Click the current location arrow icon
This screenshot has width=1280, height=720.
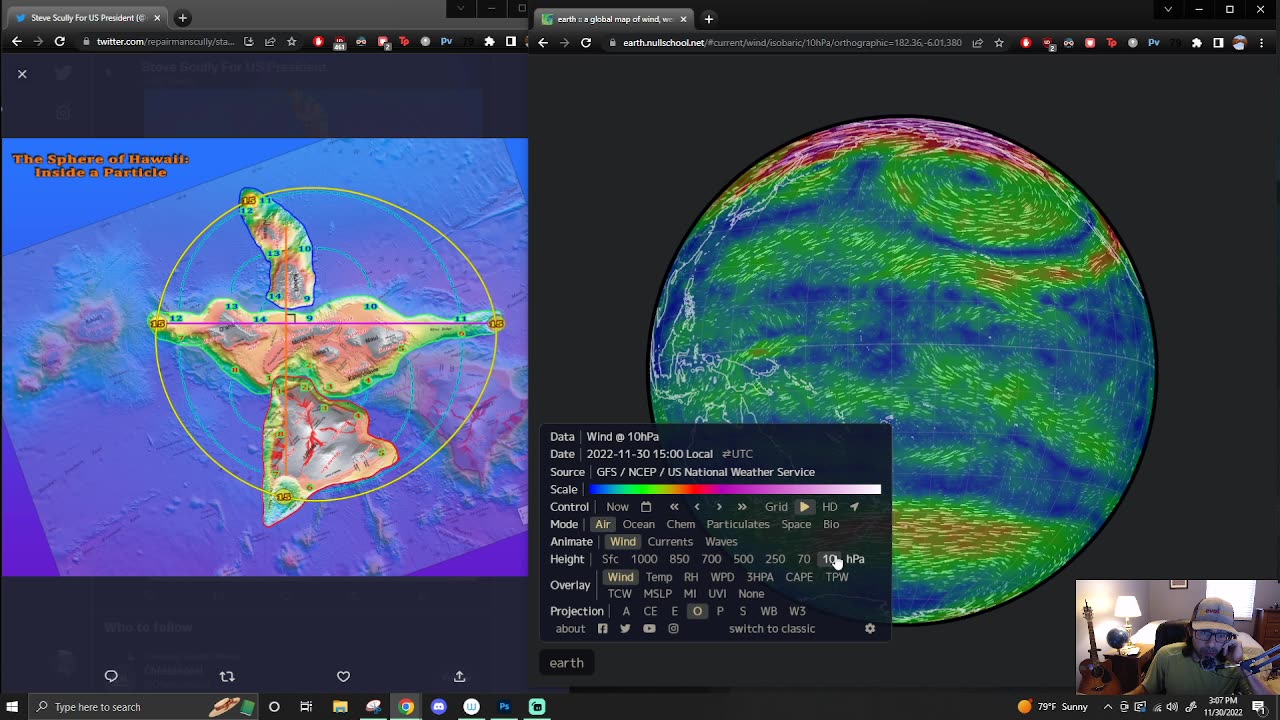(854, 507)
